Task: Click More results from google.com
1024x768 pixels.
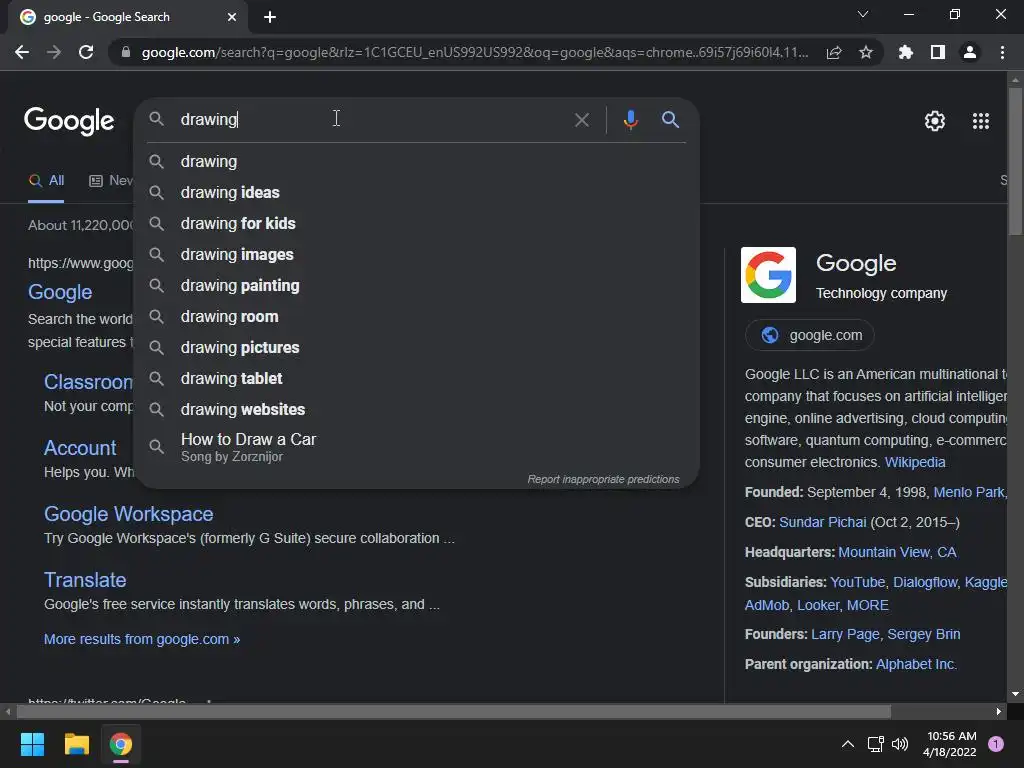Action: [x=142, y=639]
